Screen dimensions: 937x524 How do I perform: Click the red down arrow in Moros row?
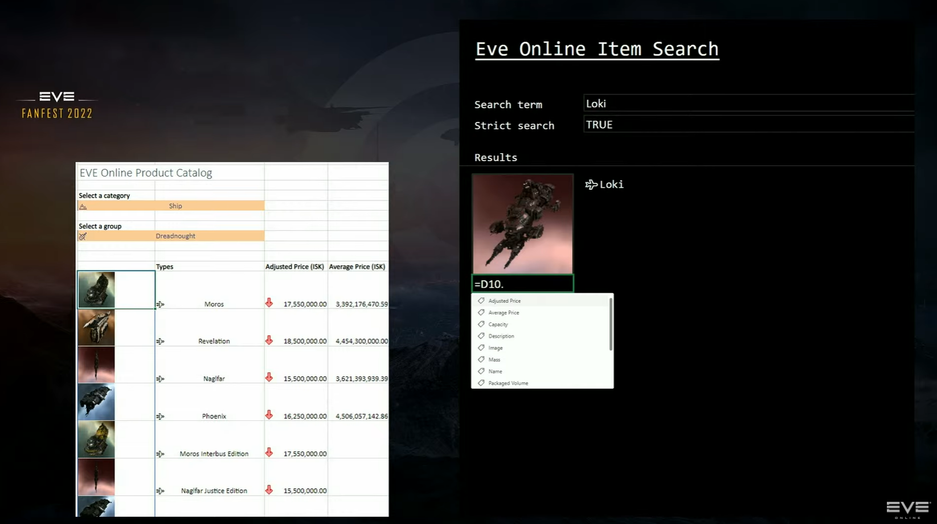click(x=269, y=303)
